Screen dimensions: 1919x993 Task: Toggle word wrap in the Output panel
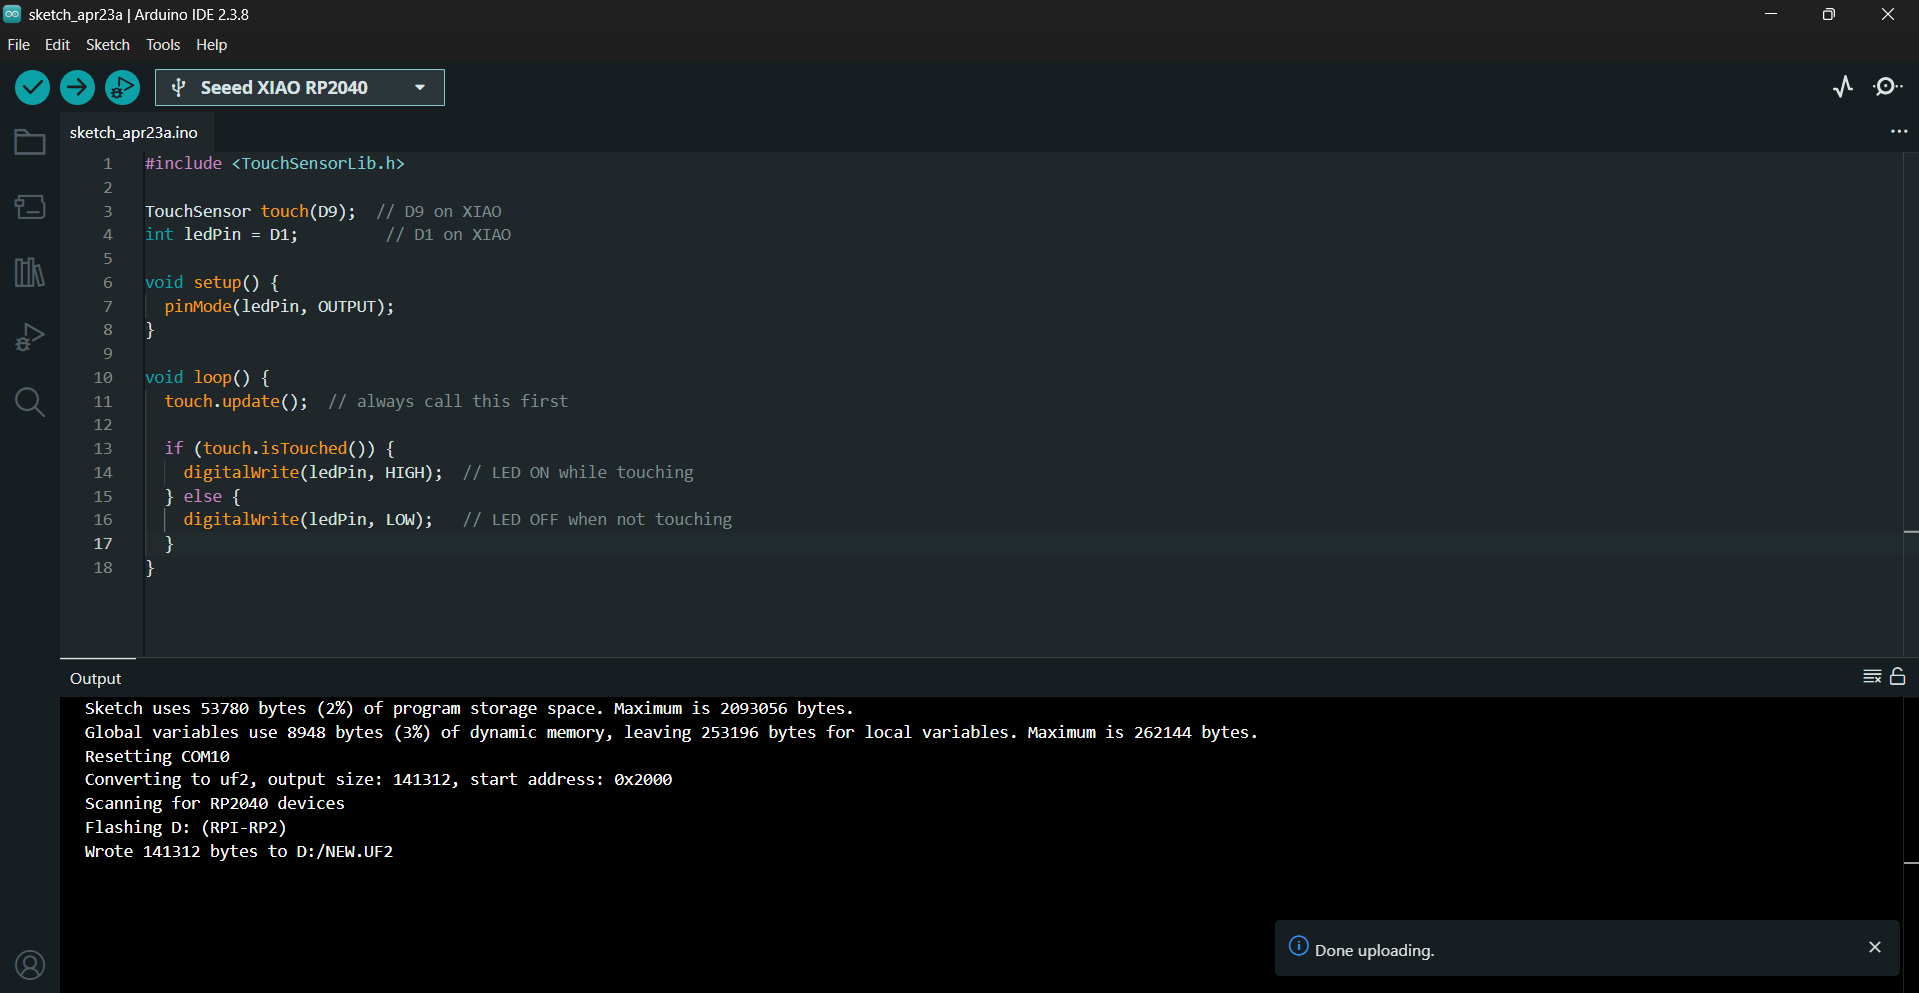pos(1872,677)
